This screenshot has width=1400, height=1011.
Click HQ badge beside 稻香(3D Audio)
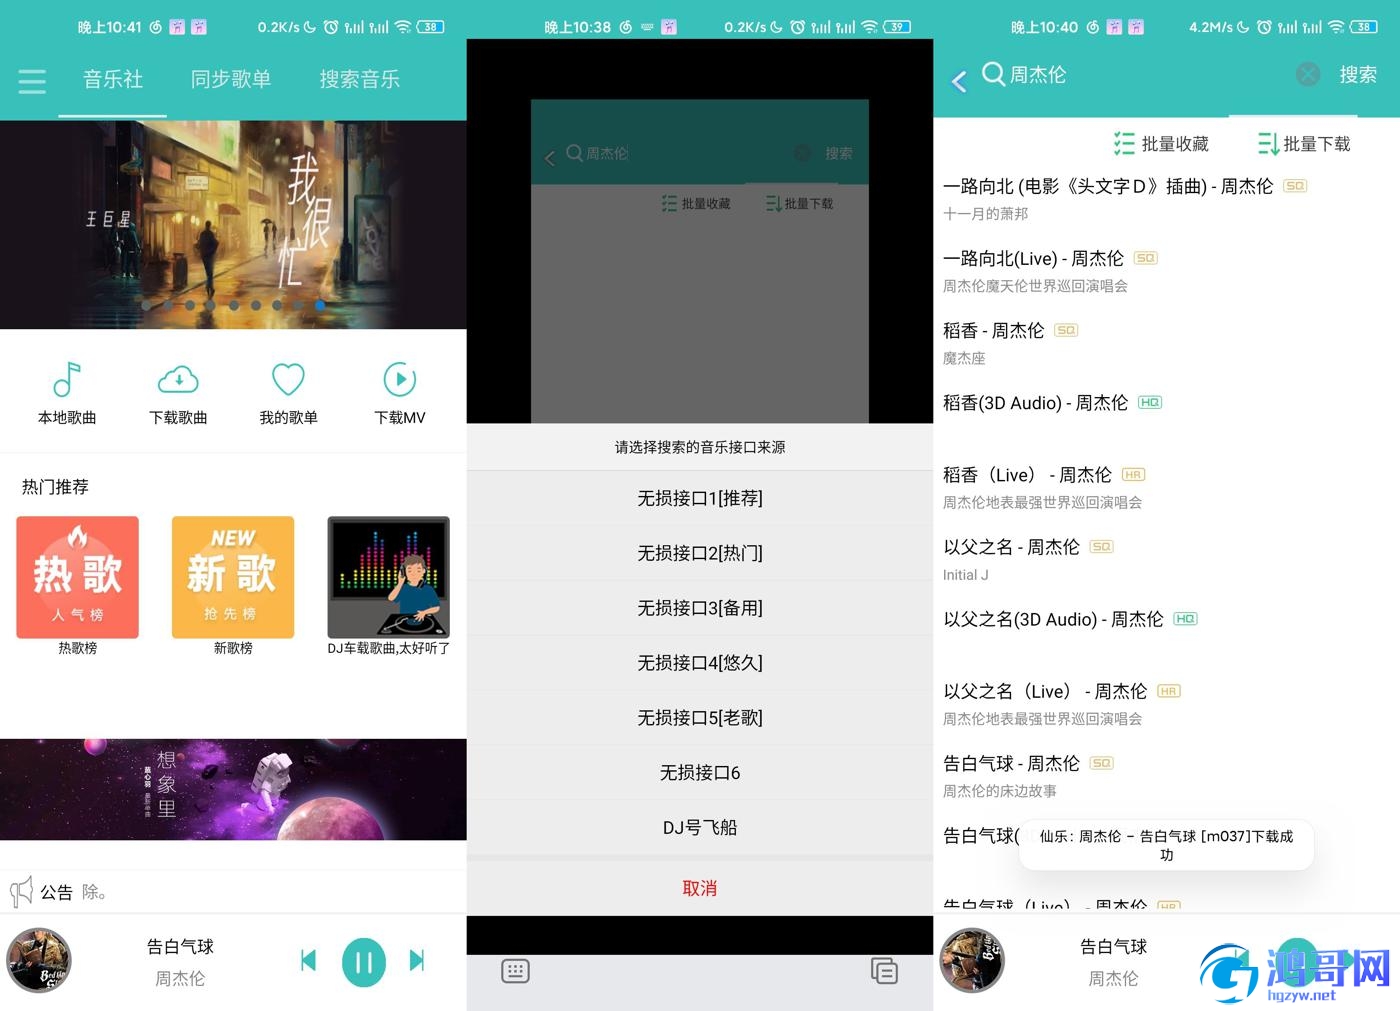coord(1150,402)
